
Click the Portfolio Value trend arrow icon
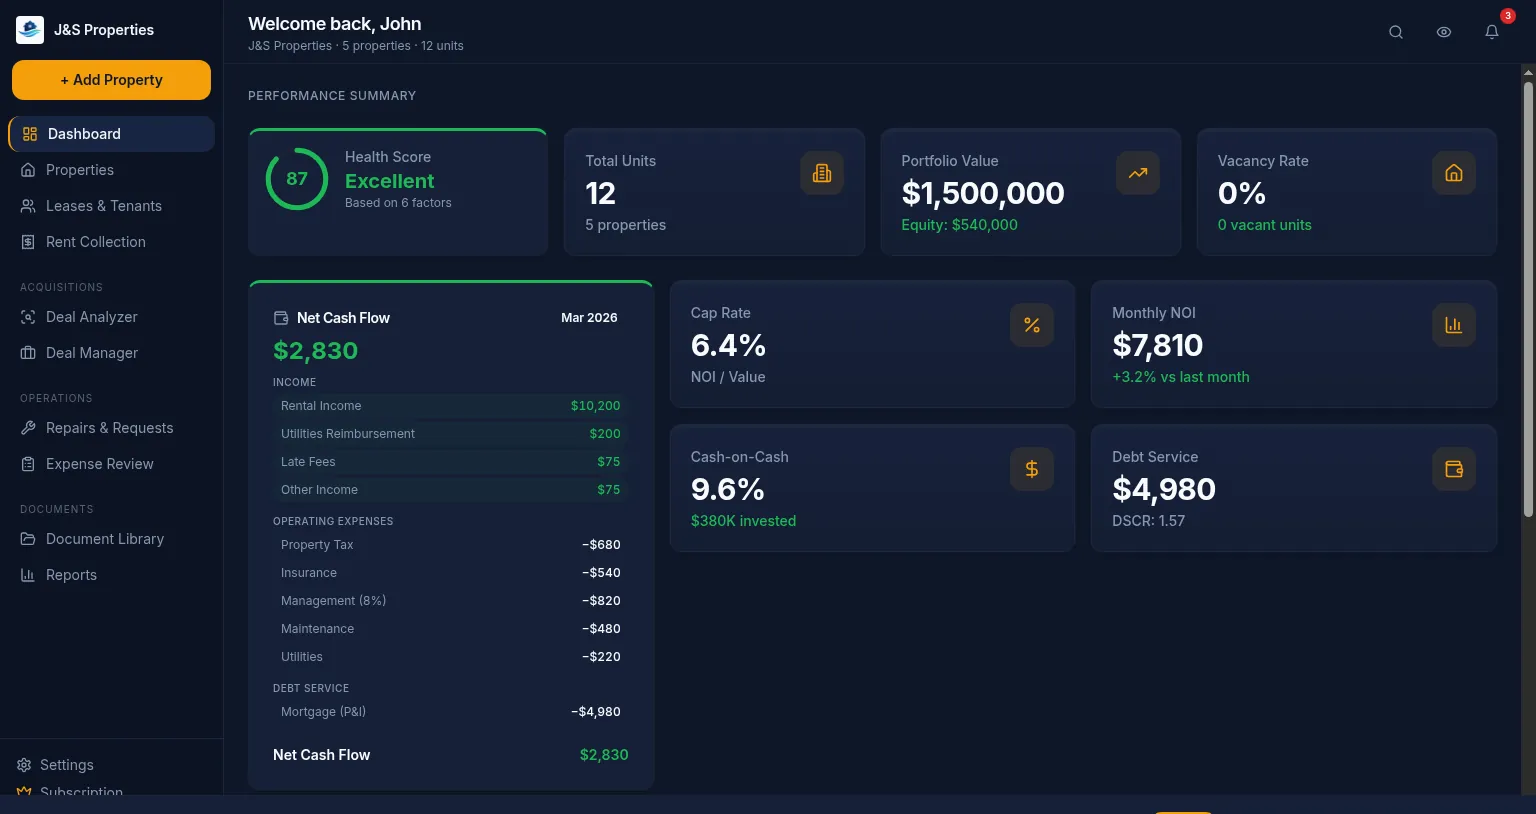1138,173
